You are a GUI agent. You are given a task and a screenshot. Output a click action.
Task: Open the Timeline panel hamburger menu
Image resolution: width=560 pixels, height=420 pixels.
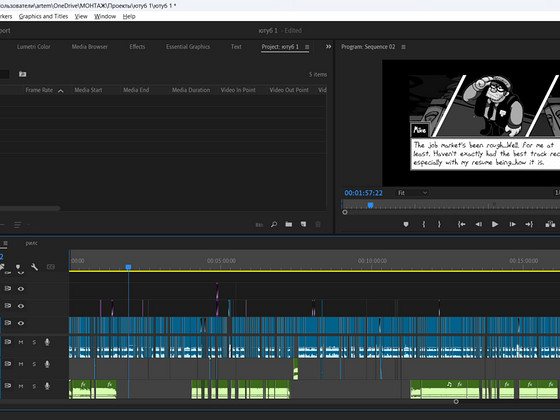(5, 243)
